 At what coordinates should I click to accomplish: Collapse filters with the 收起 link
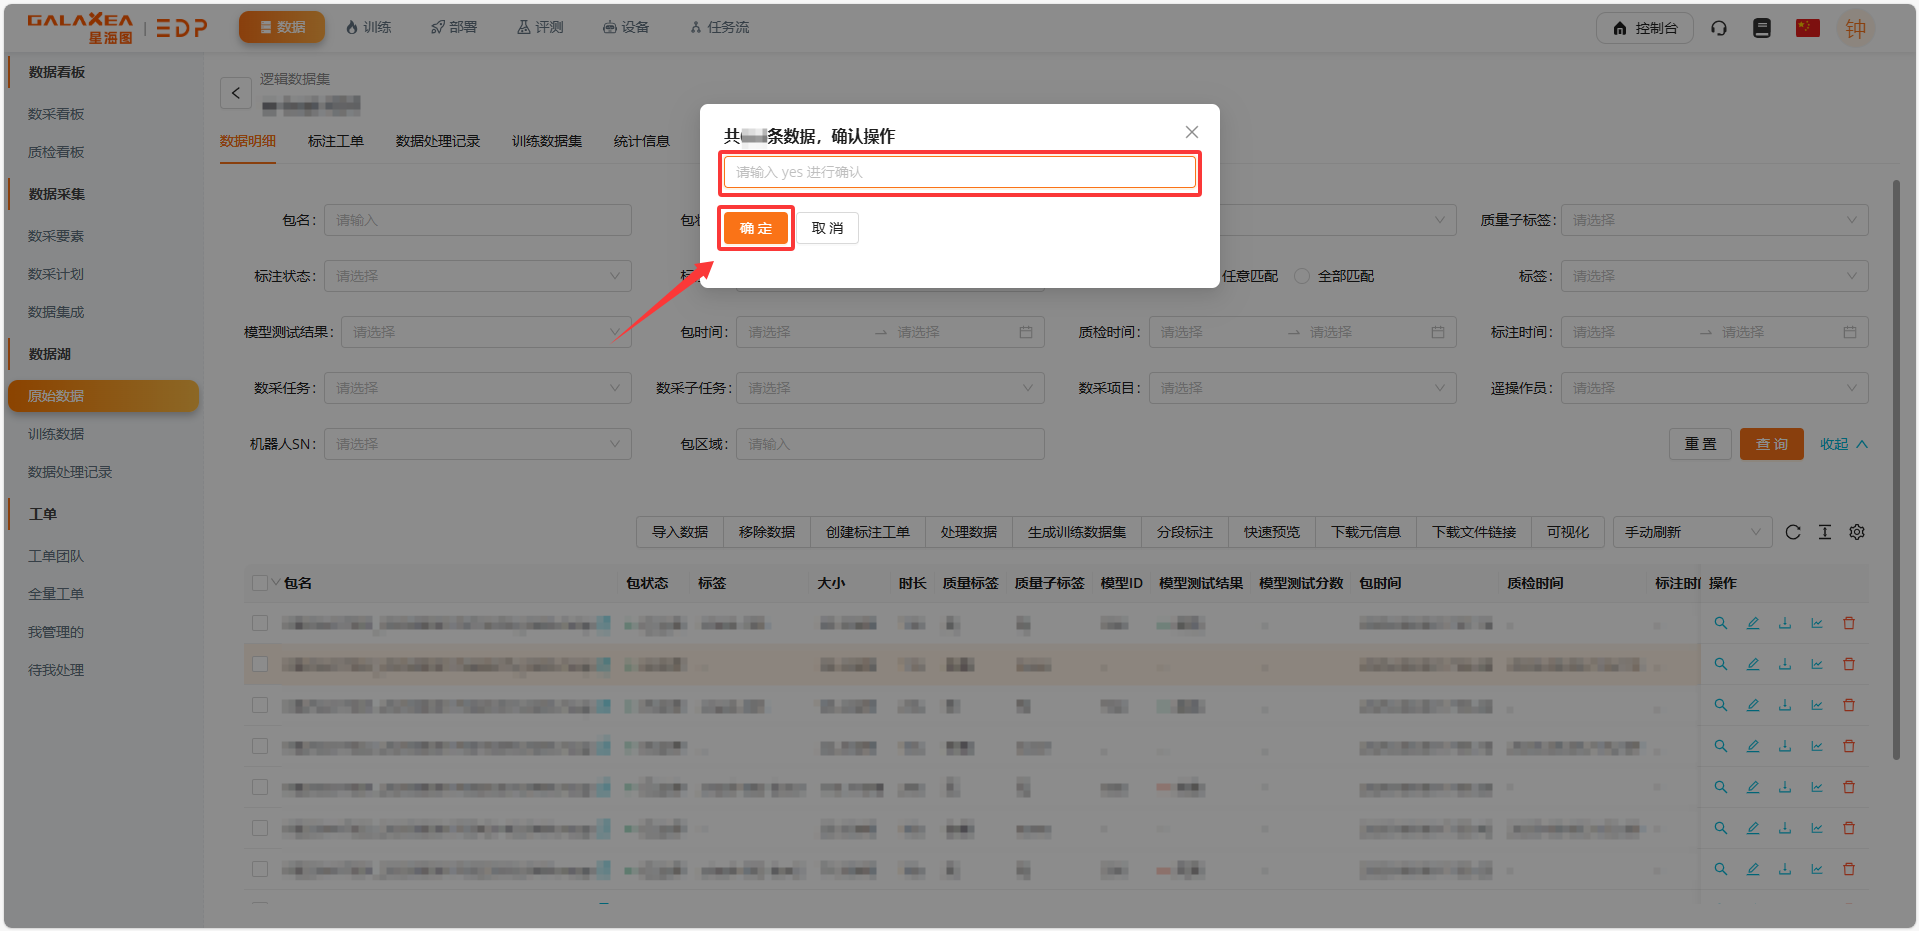pos(1842,444)
